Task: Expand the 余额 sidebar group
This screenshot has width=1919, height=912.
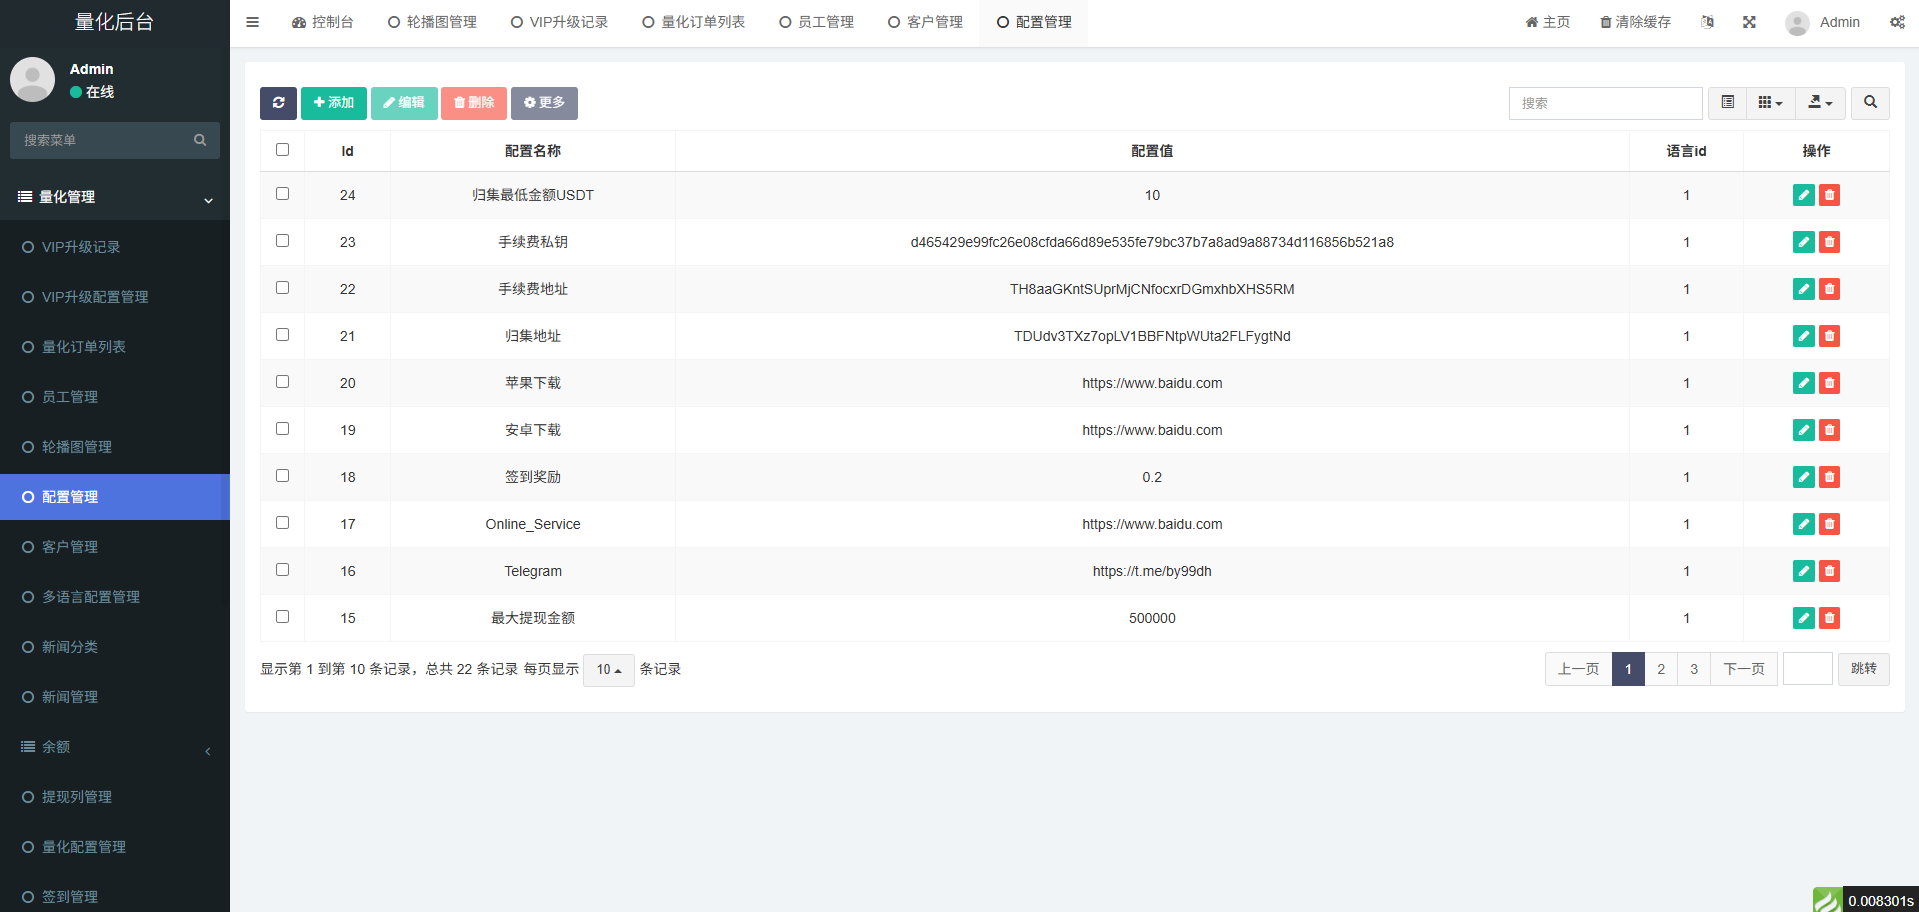Action: (x=115, y=747)
